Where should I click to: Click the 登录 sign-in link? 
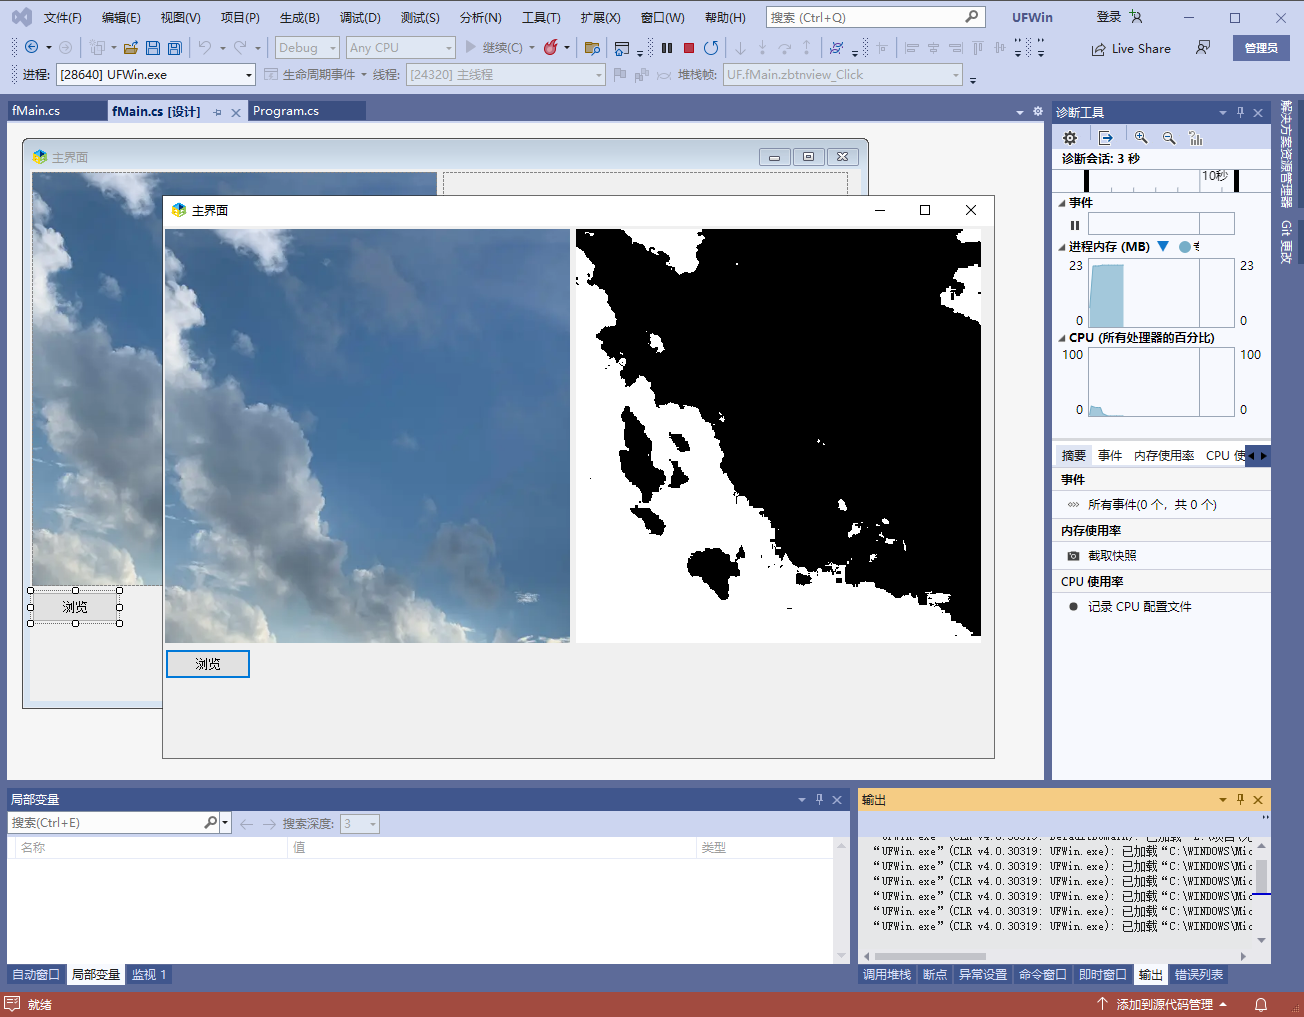pos(1108,17)
